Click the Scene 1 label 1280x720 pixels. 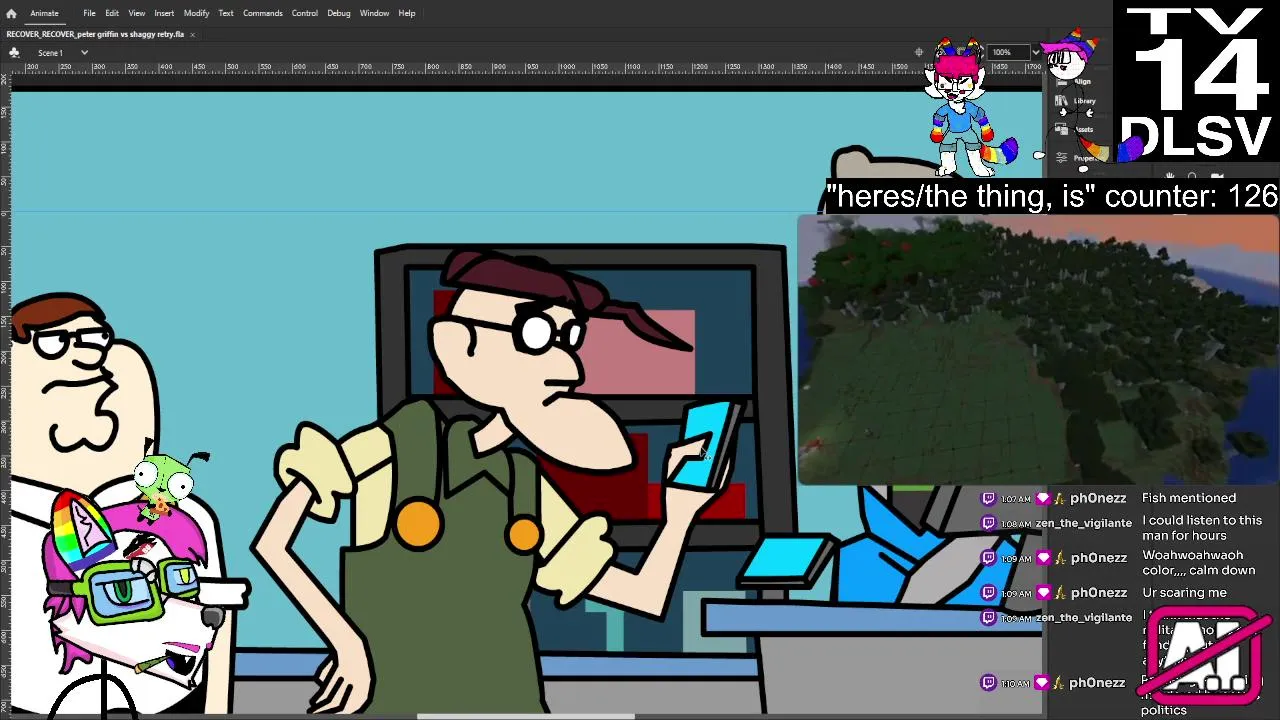pos(50,52)
